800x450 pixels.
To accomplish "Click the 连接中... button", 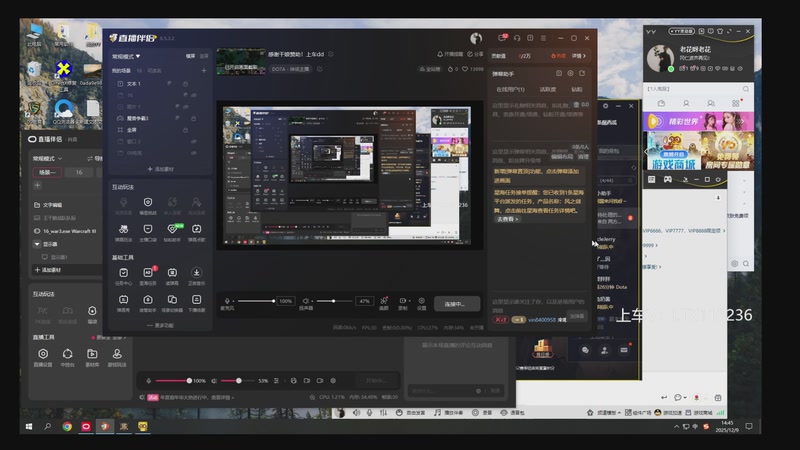I will (x=457, y=304).
